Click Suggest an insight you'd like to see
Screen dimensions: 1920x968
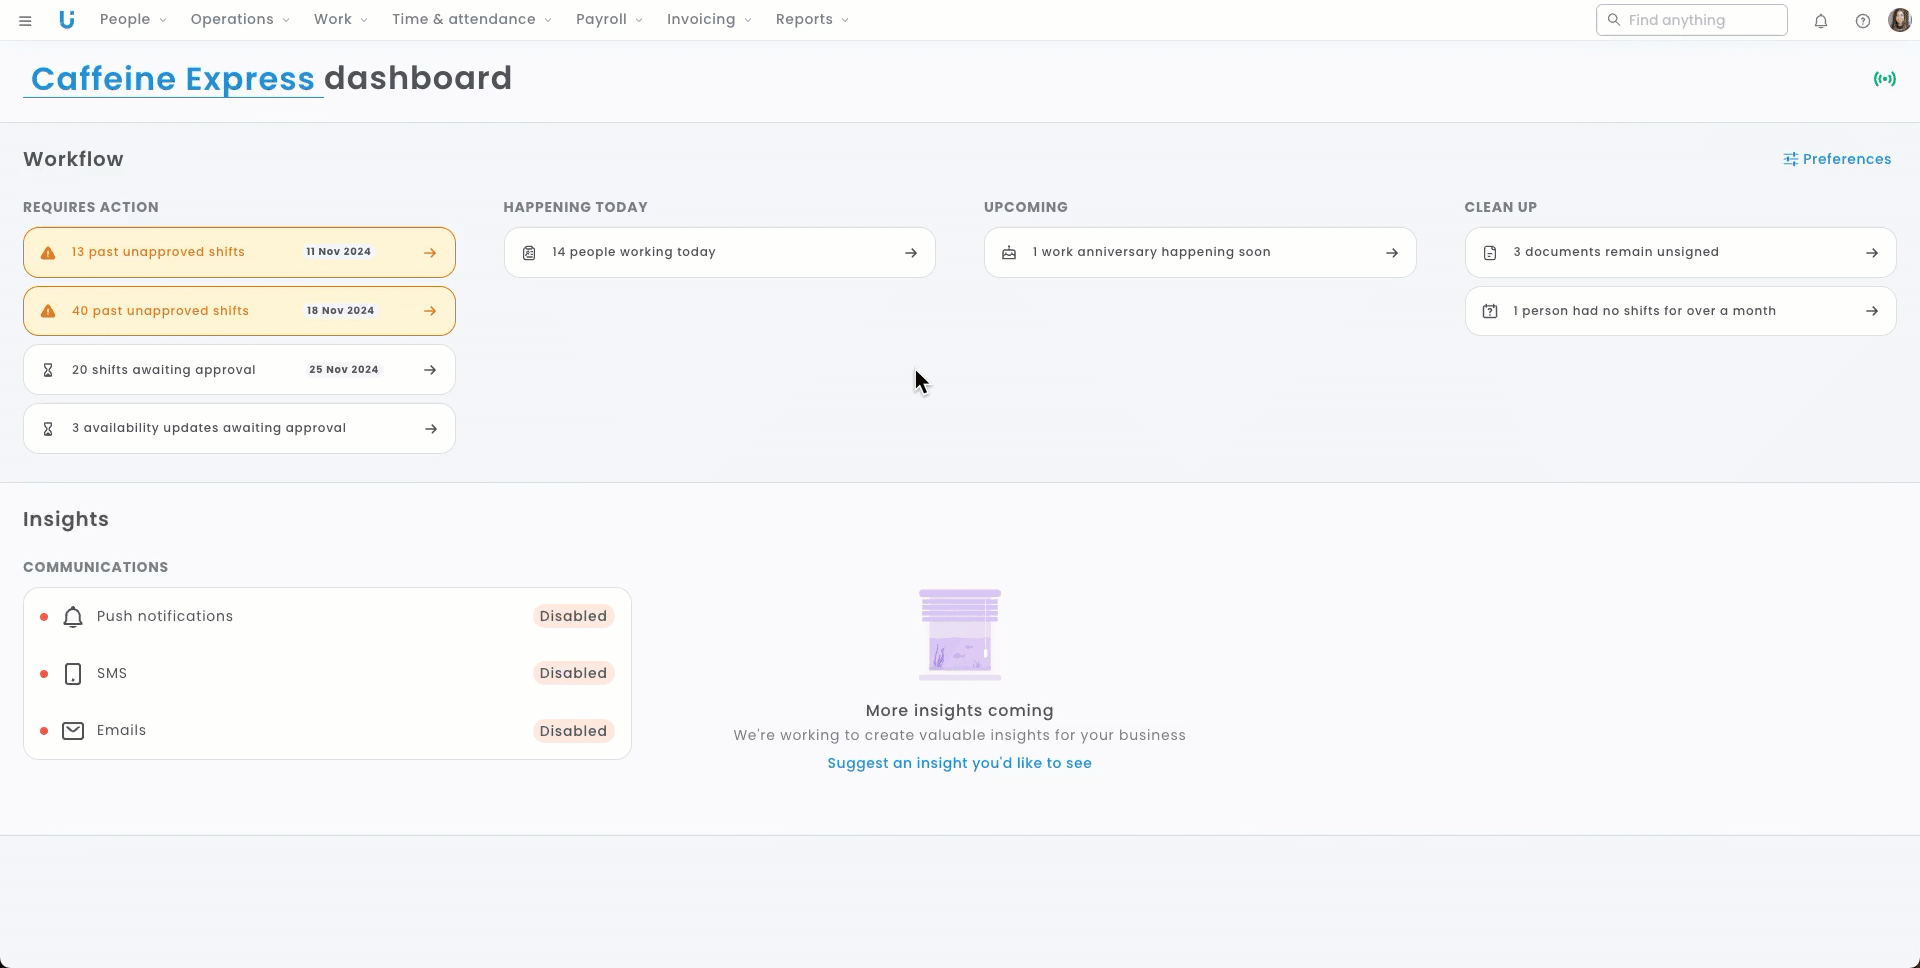(959, 763)
